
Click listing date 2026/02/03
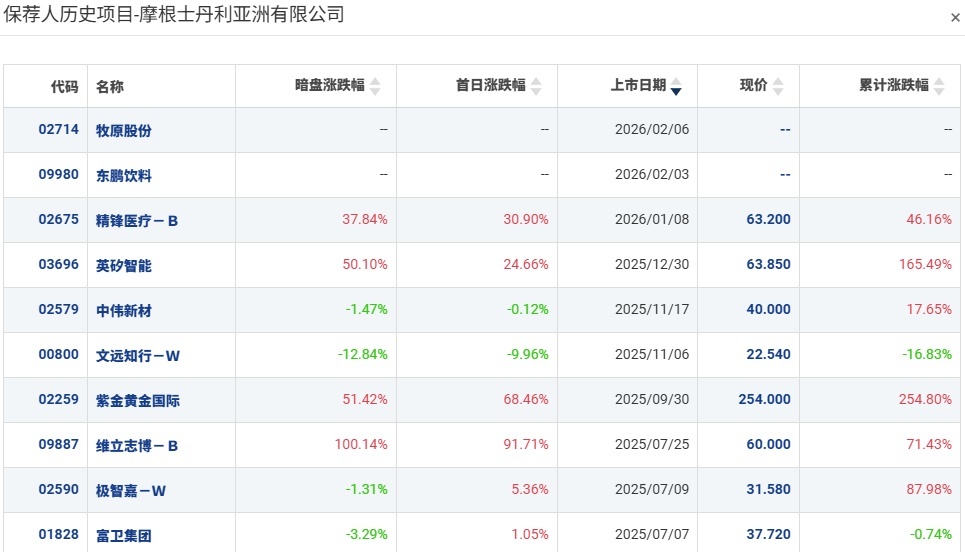coord(652,174)
